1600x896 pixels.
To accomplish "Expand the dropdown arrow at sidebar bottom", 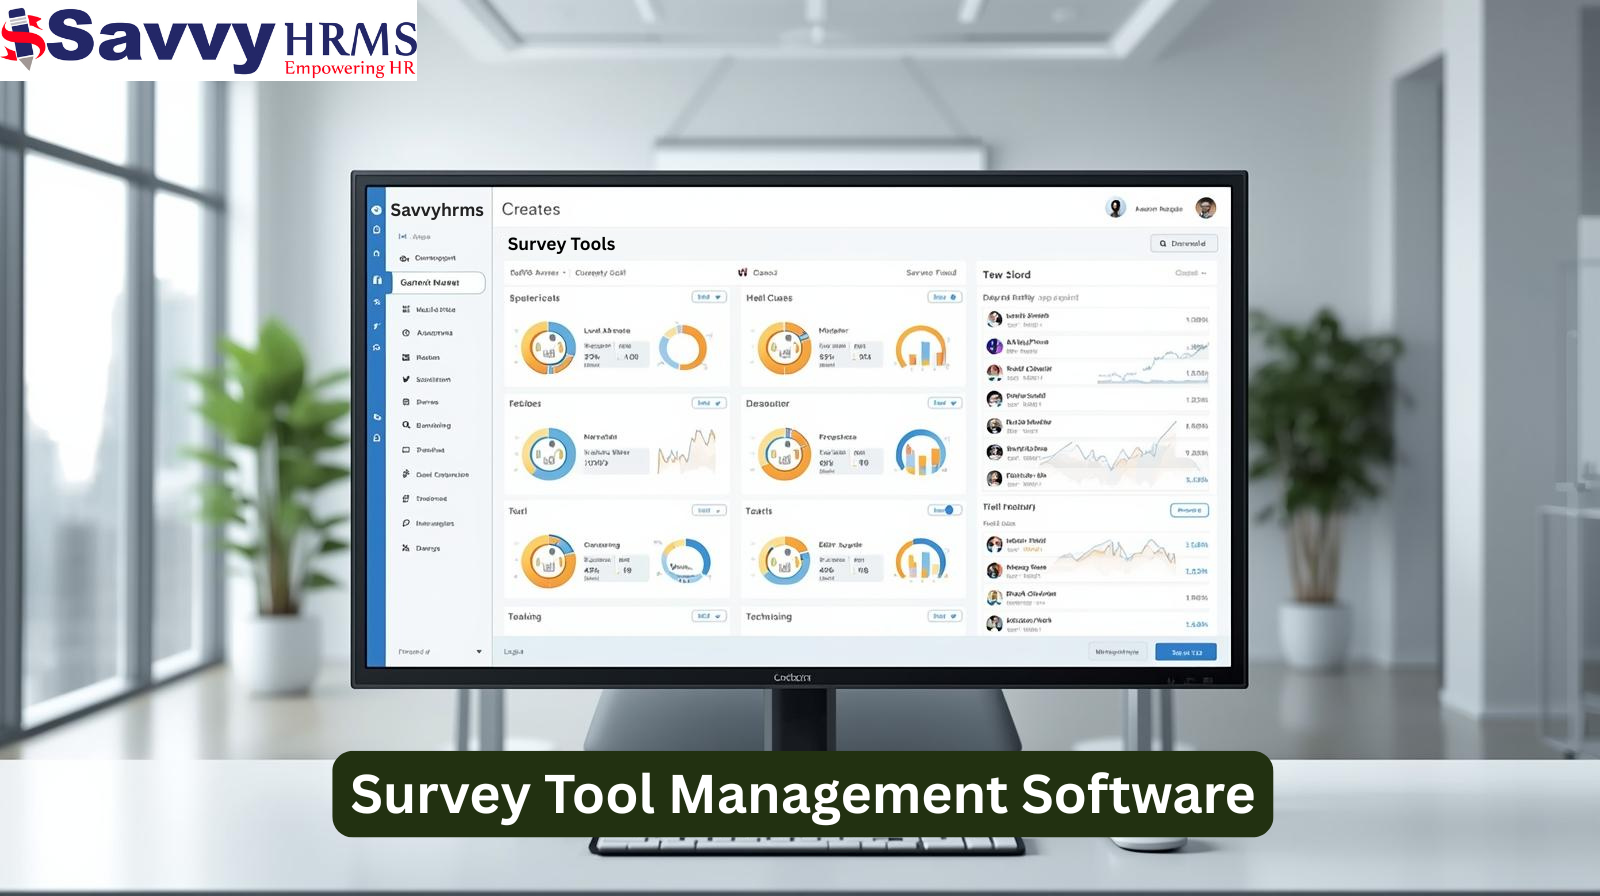I will 479,652.
